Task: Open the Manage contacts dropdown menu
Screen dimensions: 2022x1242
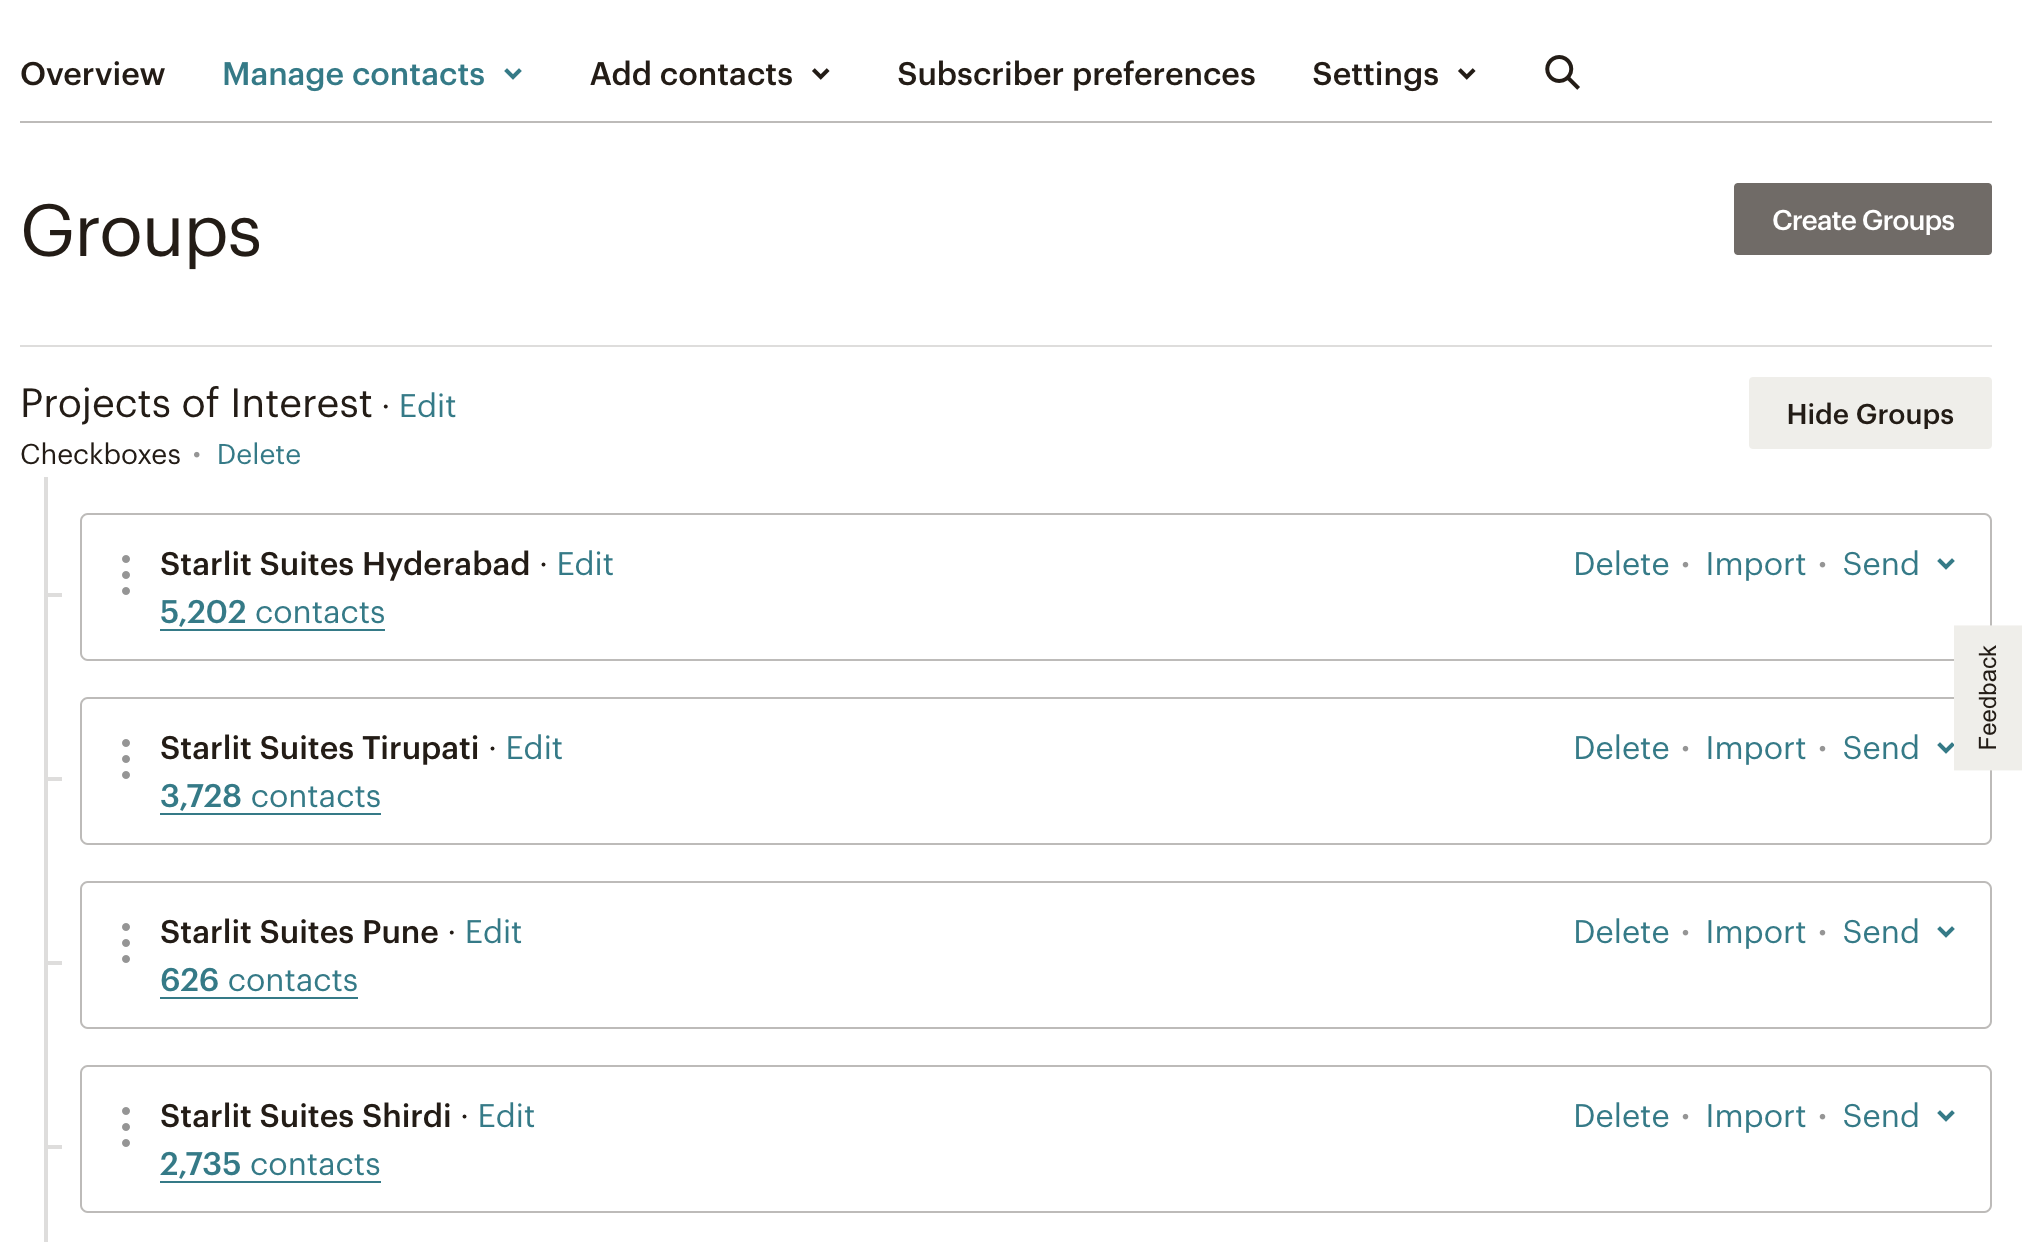Action: 373,74
